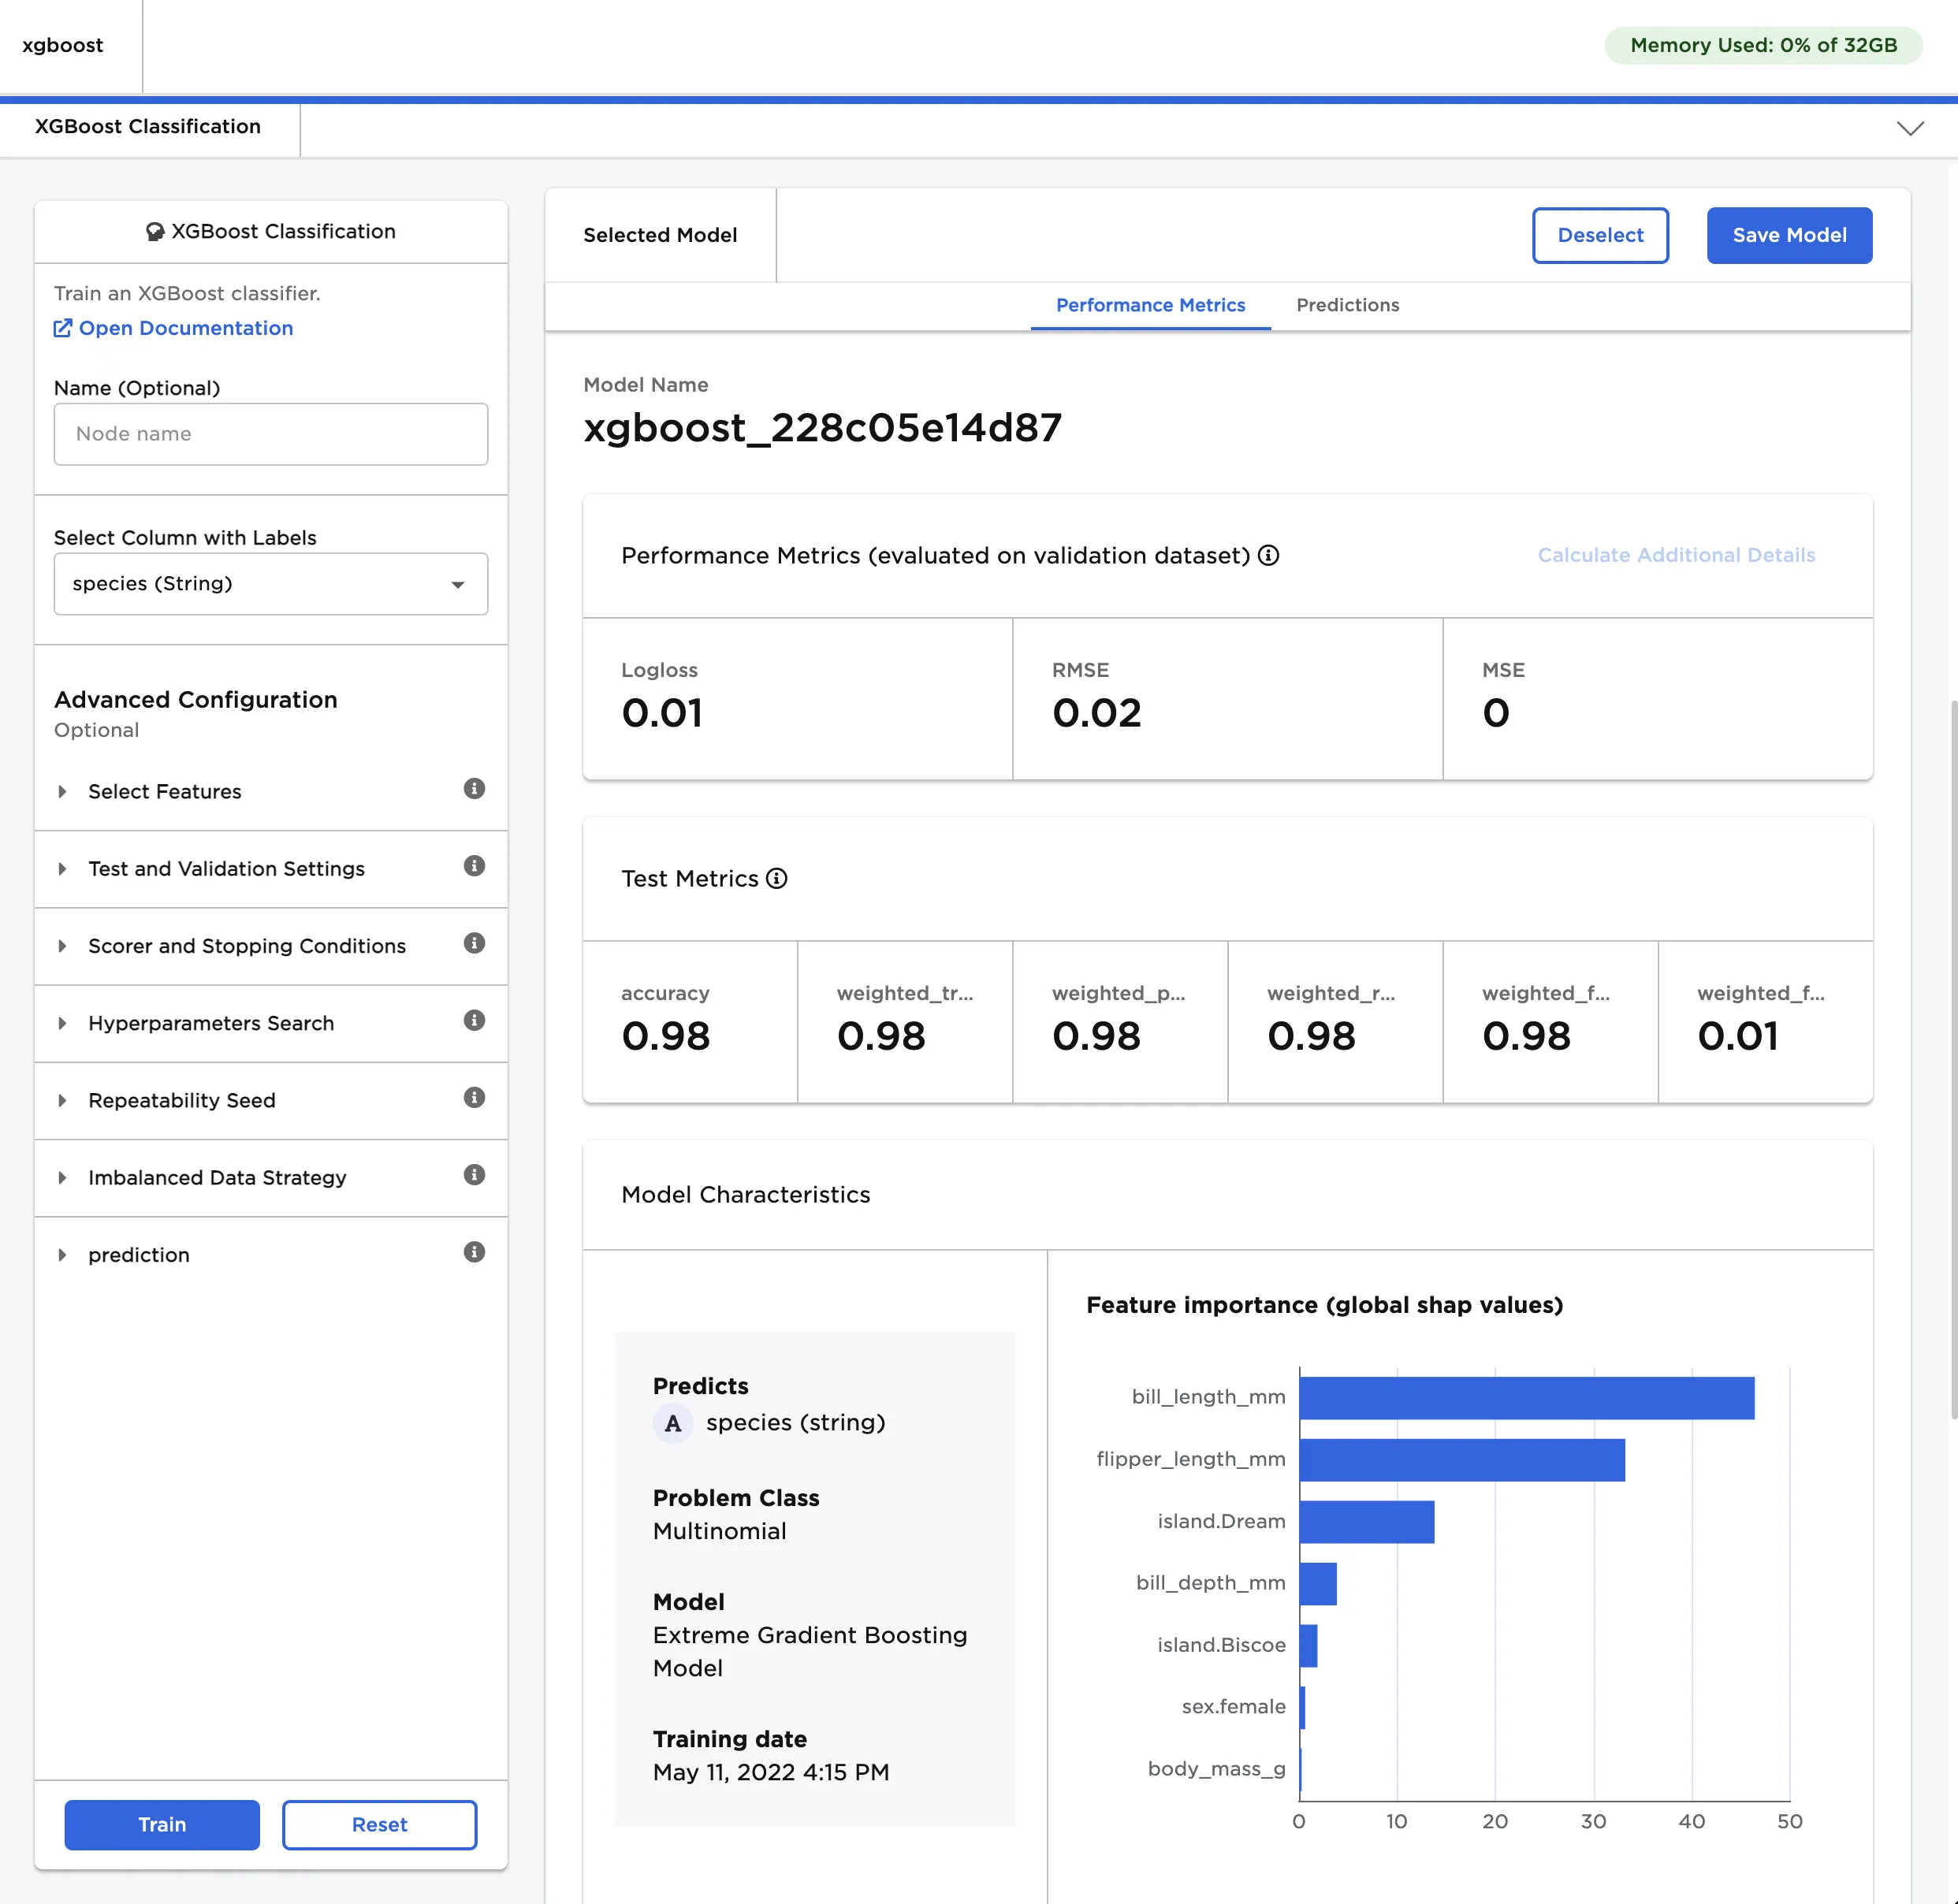Click info icon for Test and Validation Settings
Screen dimensions: 1958x1904
pos(474,866)
